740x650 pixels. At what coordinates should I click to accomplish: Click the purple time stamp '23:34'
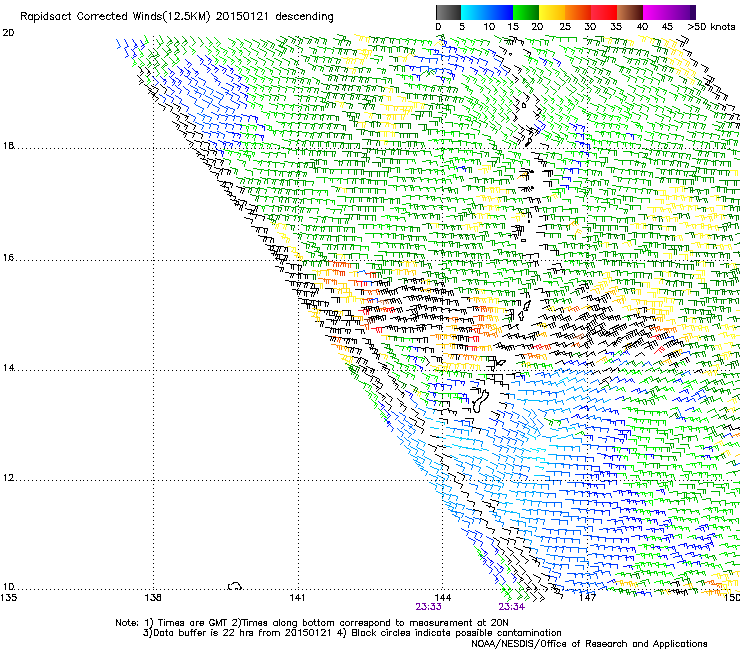(512, 607)
